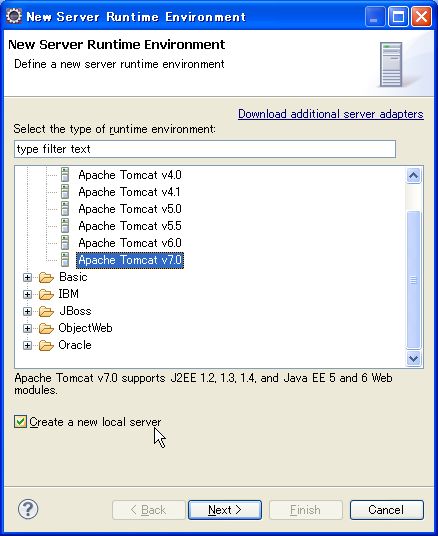Image resolution: width=438 pixels, height=536 pixels.
Task: Select Apache Tomcat v6.0 in the list
Action: point(130,243)
